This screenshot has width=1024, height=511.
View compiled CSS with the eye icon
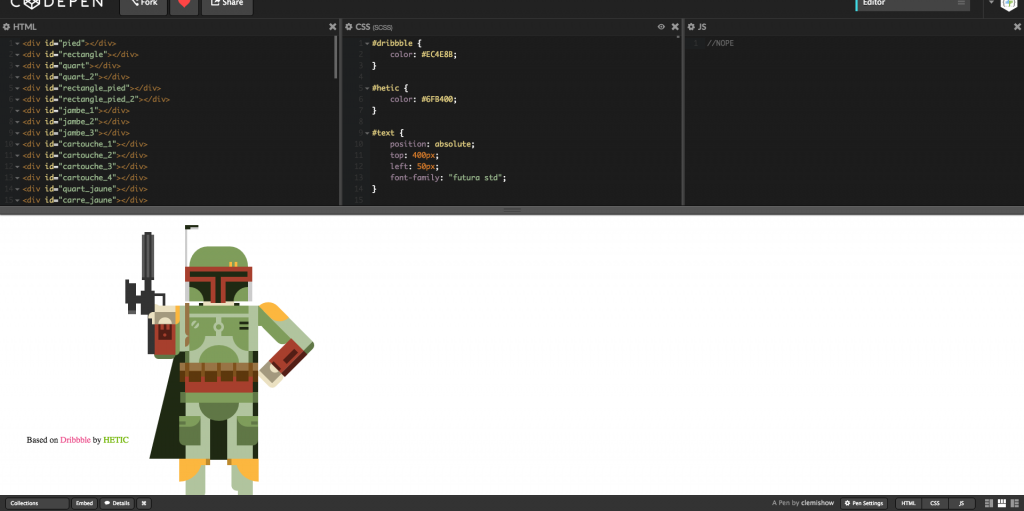pos(661,27)
